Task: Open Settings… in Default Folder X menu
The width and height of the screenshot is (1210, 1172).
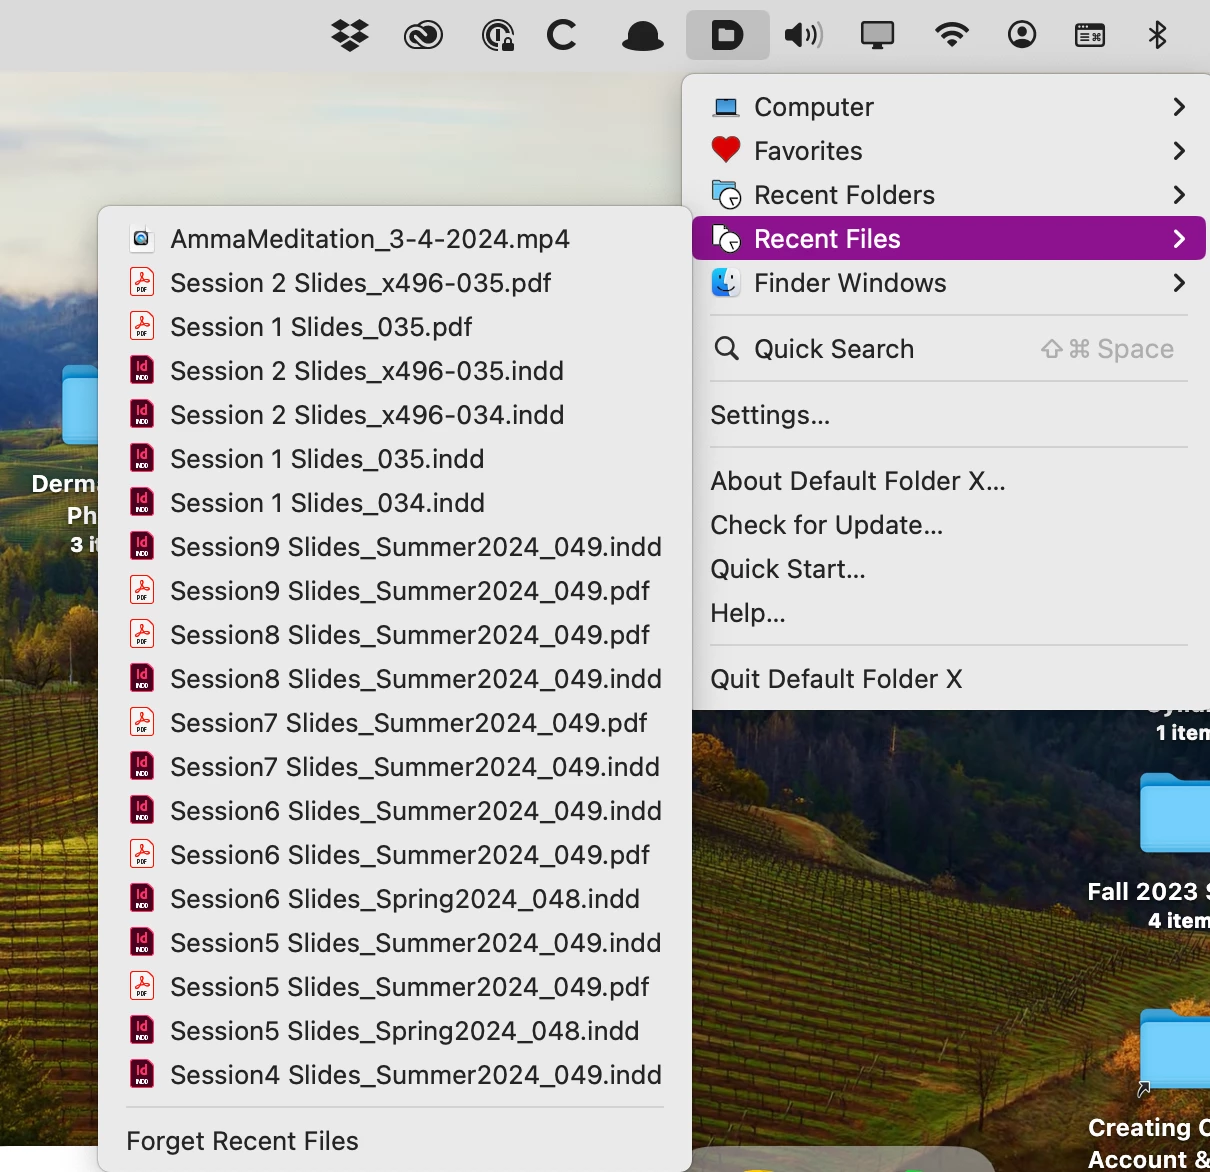Action: click(948, 415)
